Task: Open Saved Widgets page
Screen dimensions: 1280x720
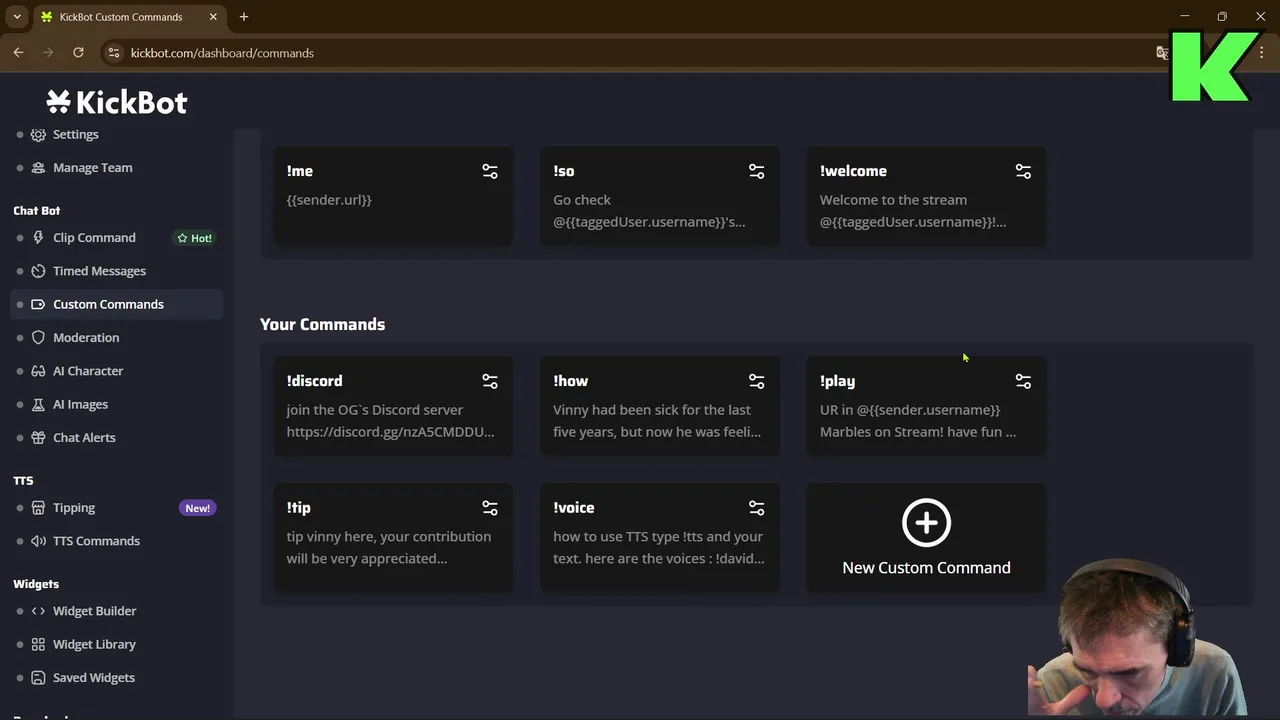Action: pyautogui.click(x=93, y=678)
